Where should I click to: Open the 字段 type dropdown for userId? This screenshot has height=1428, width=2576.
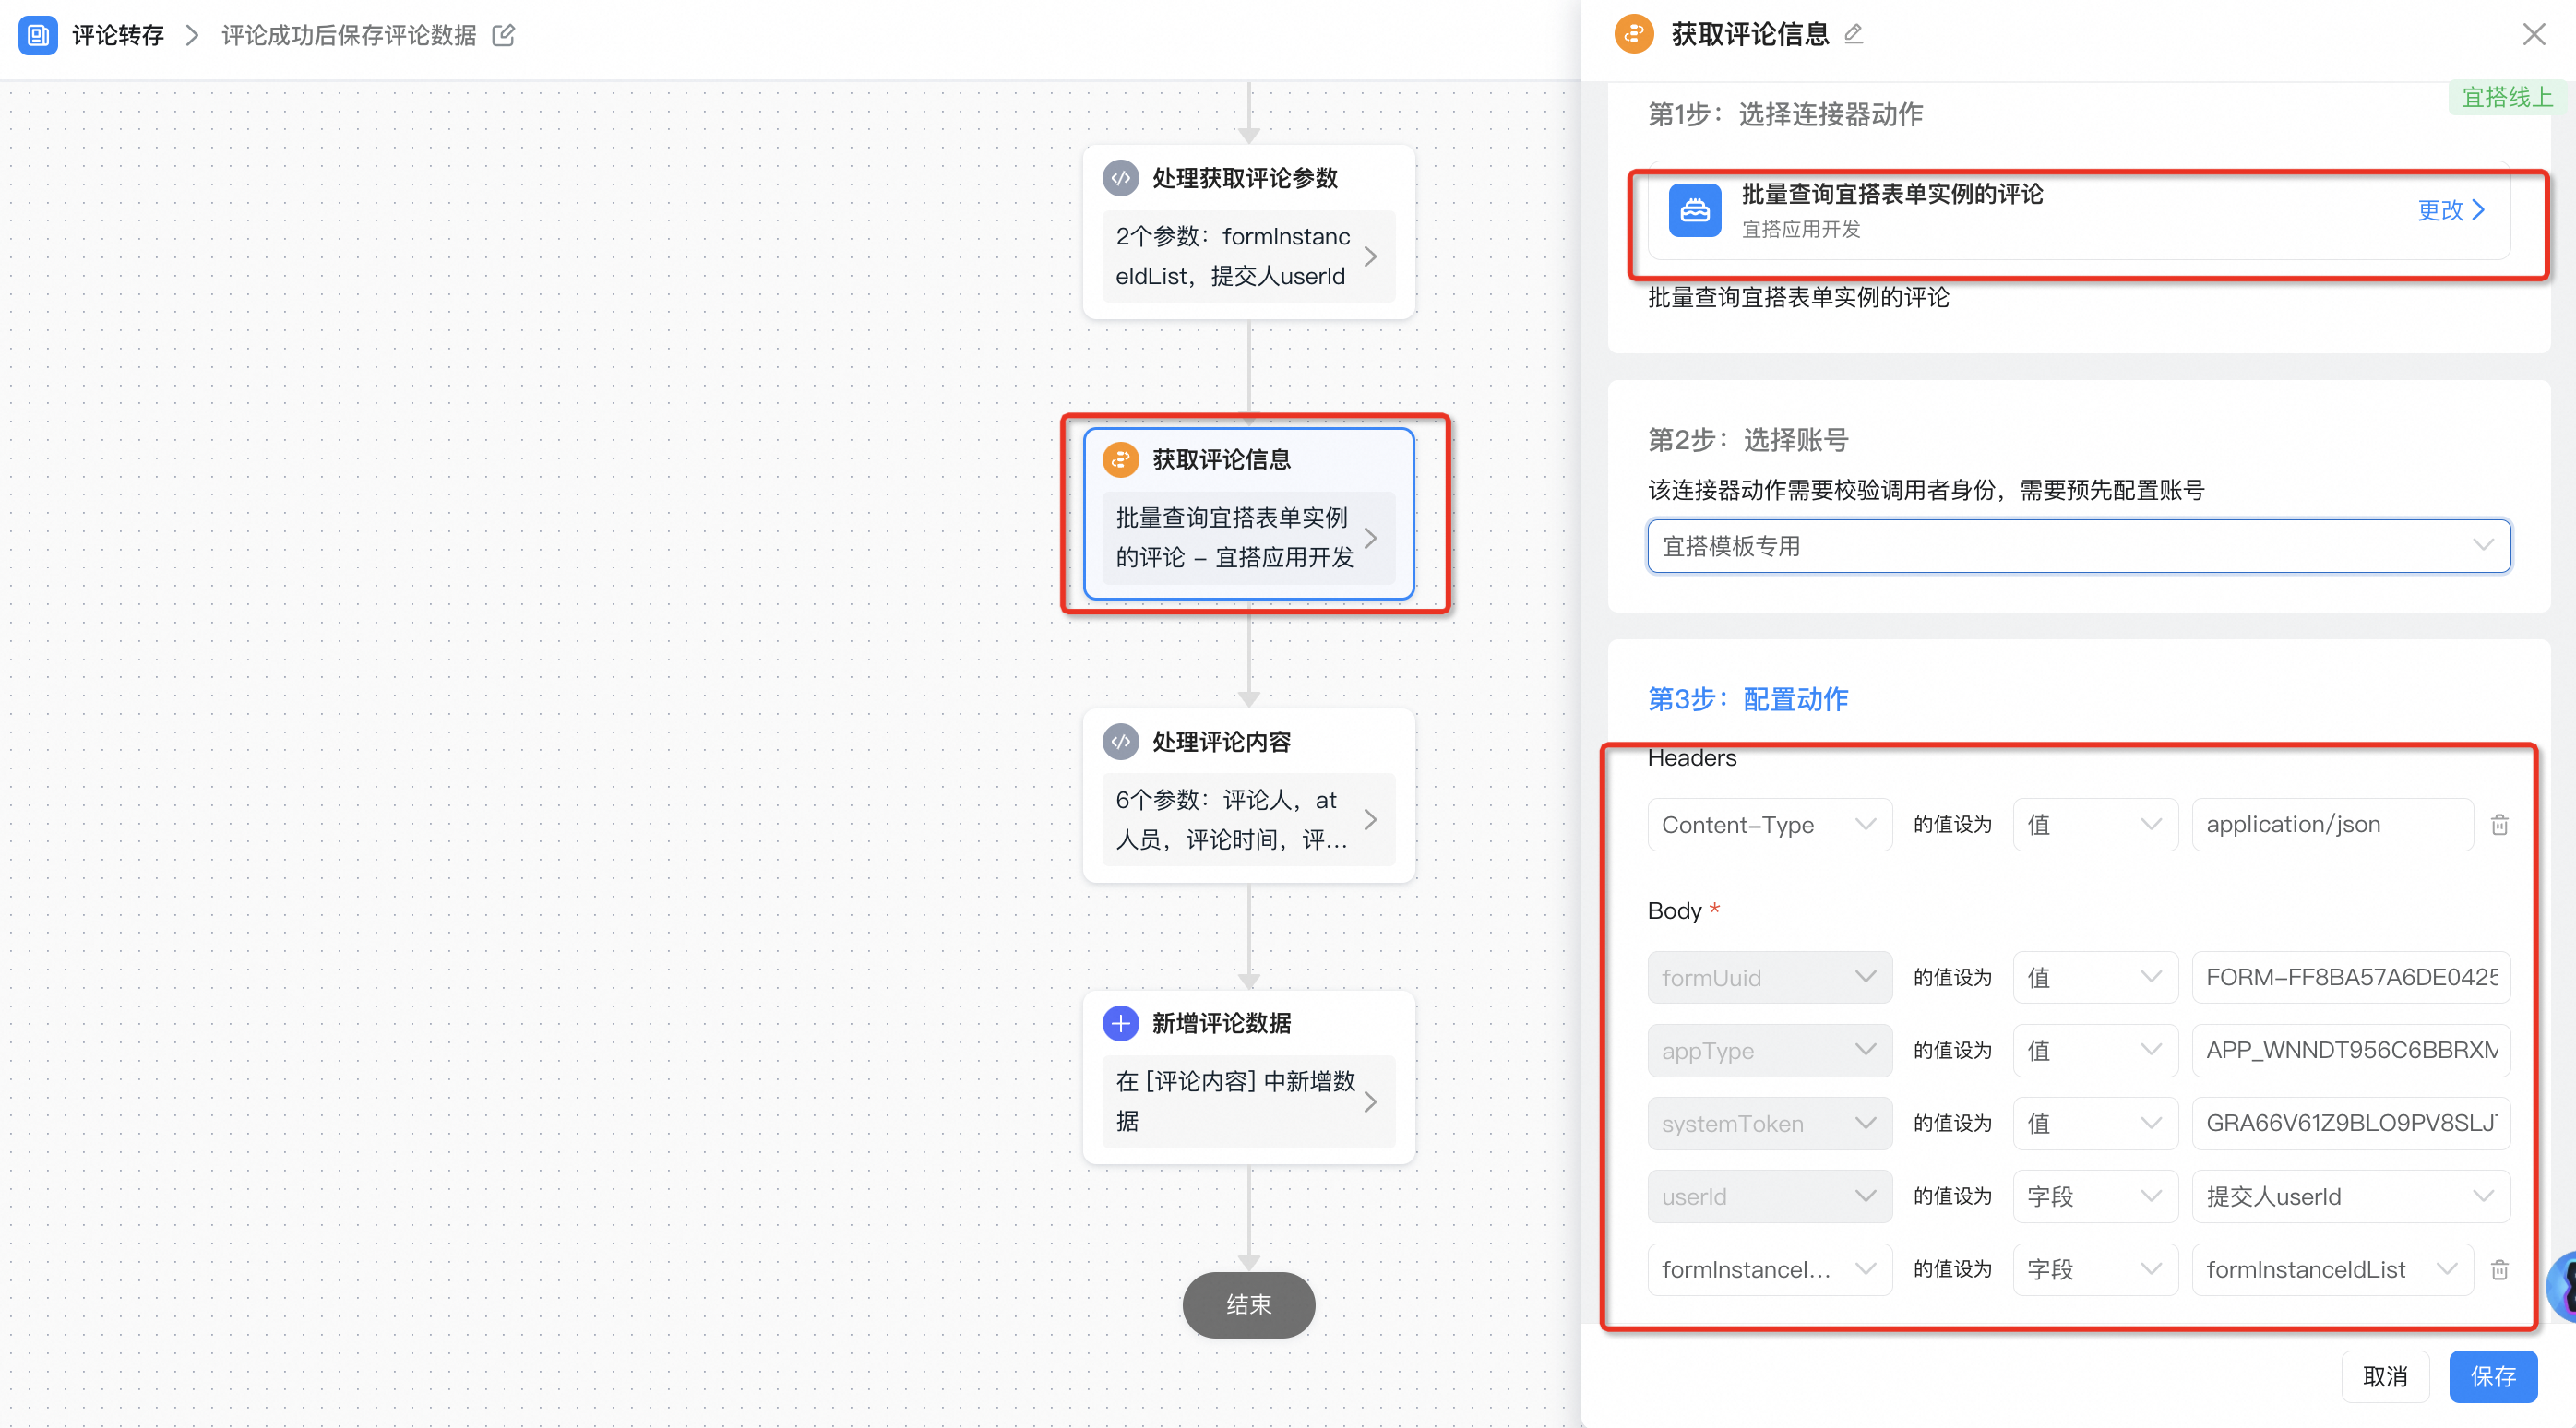(x=2094, y=1196)
